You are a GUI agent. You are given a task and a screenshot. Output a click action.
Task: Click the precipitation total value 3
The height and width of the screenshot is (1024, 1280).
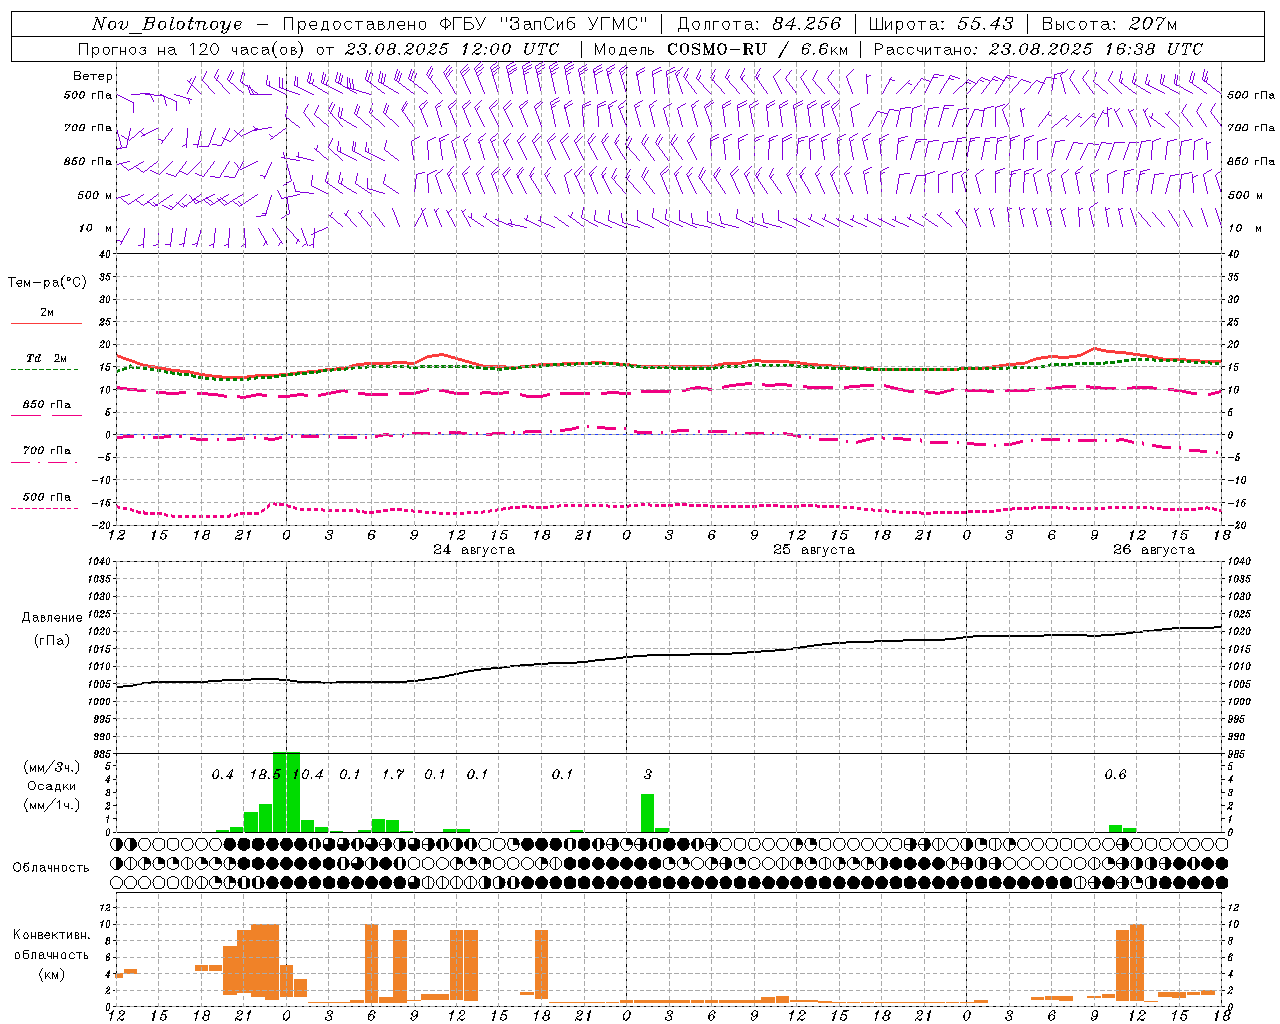[x=648, y=775]
